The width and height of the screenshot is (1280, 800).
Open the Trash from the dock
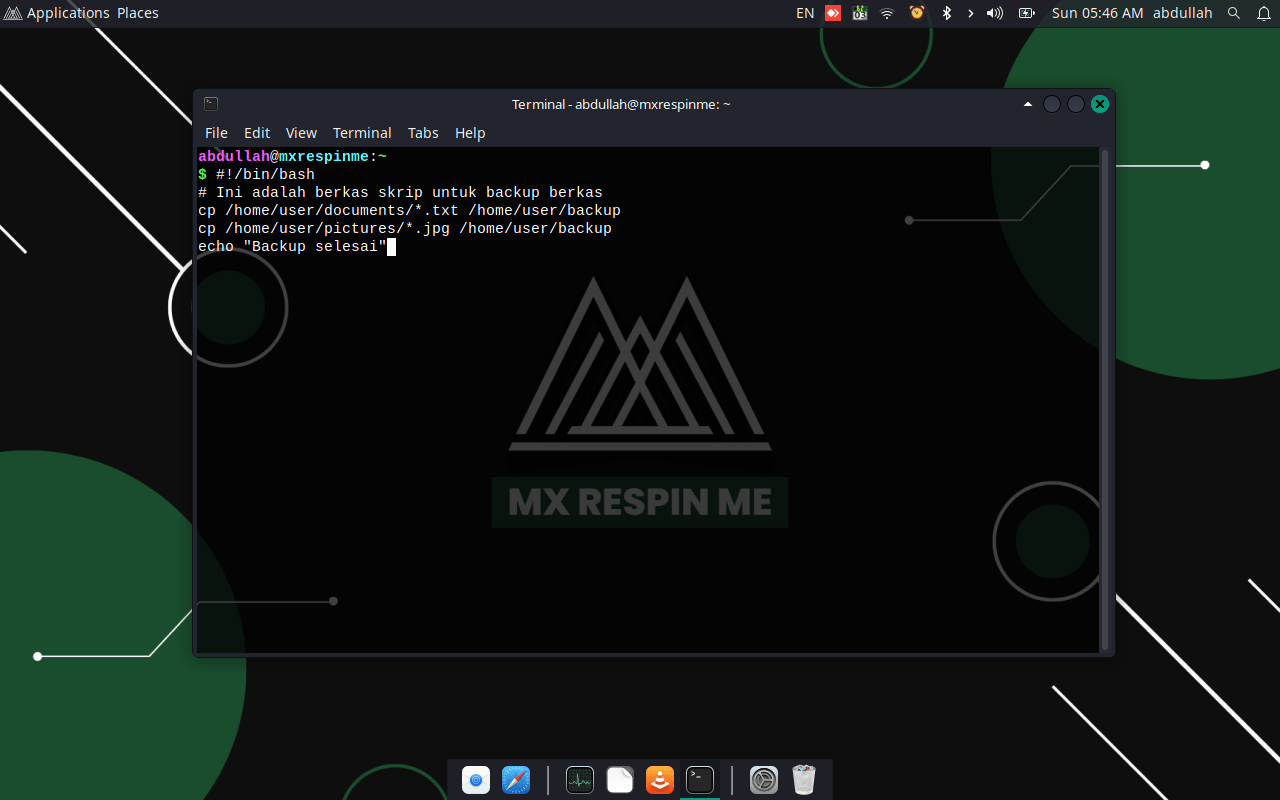pos(804,779)
